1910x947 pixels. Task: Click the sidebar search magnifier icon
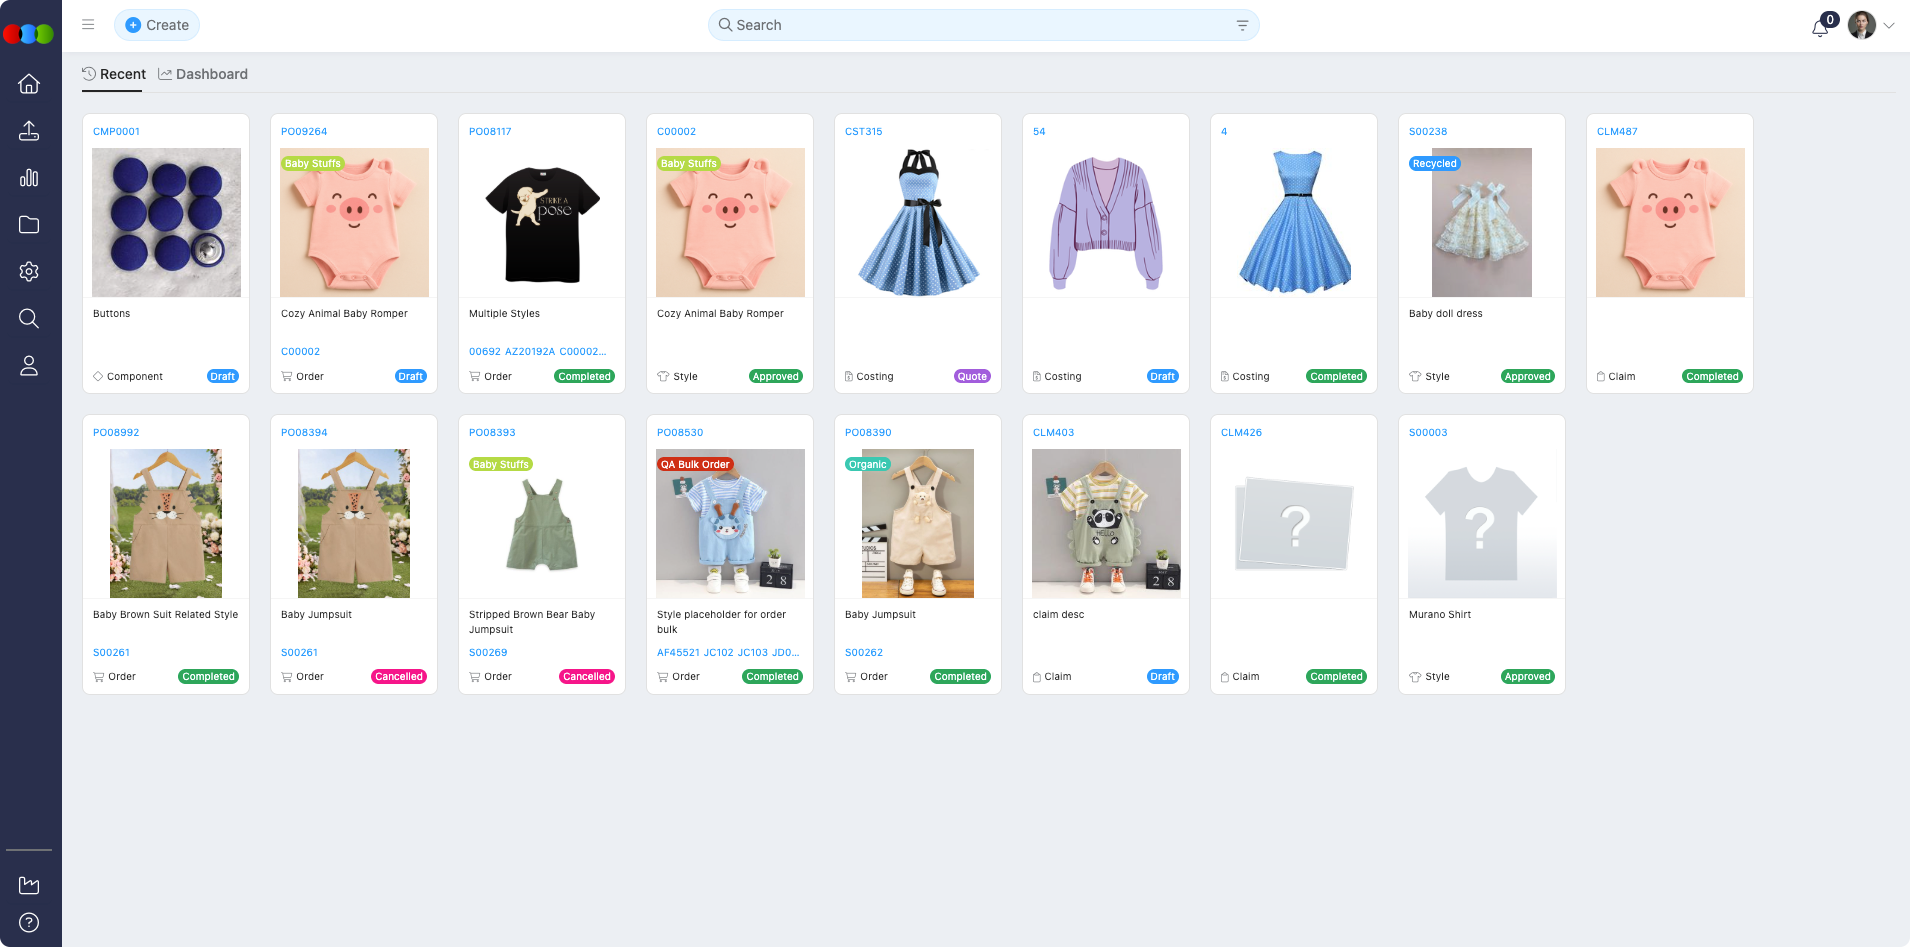[x=29, y=319]
